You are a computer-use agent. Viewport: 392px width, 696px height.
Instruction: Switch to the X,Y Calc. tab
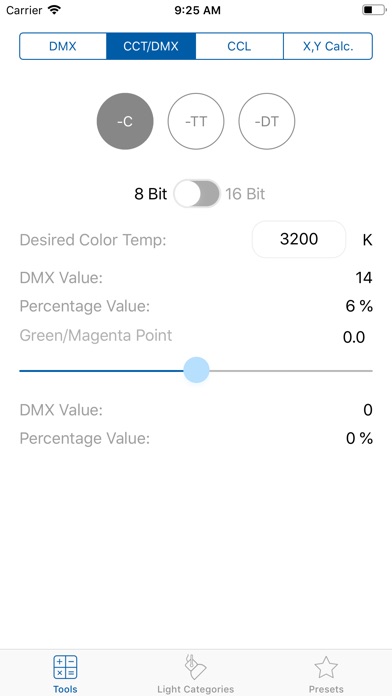pos(328,46)
